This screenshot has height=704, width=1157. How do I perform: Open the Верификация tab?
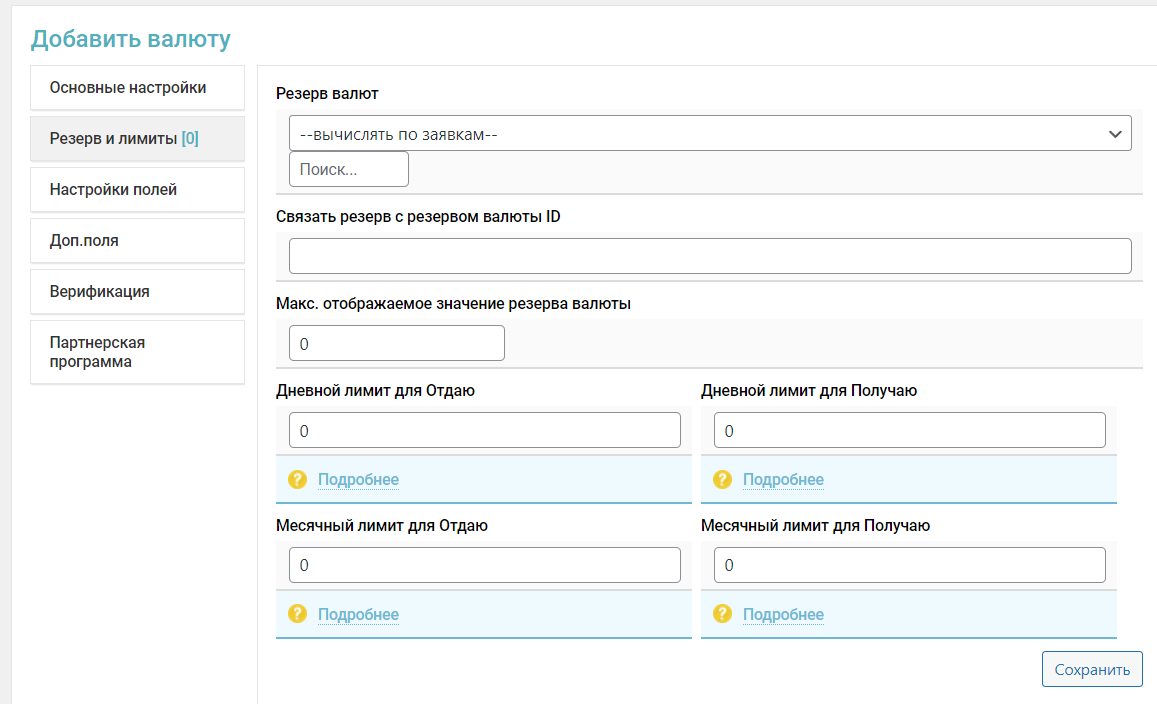pyautogui.click(x=137, y=292)
